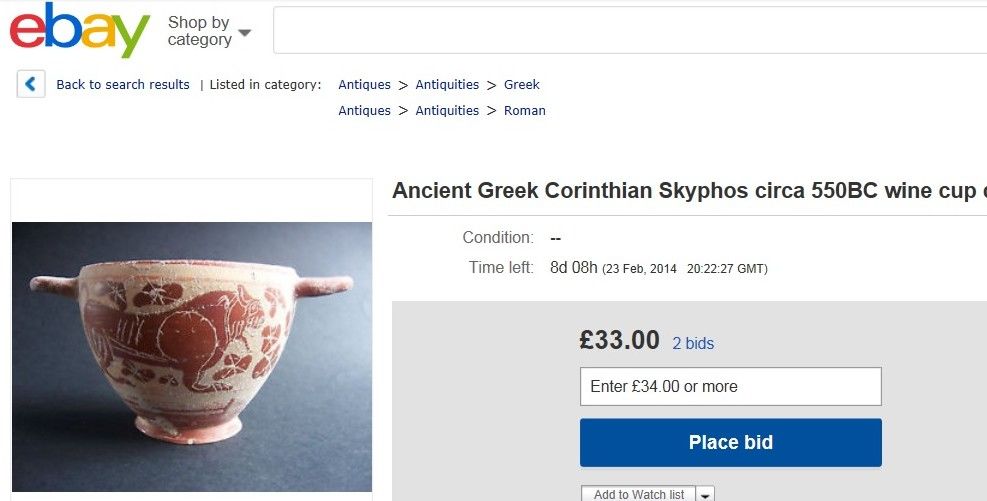Click the blue back arrow icon

click(x=31, y=84)
